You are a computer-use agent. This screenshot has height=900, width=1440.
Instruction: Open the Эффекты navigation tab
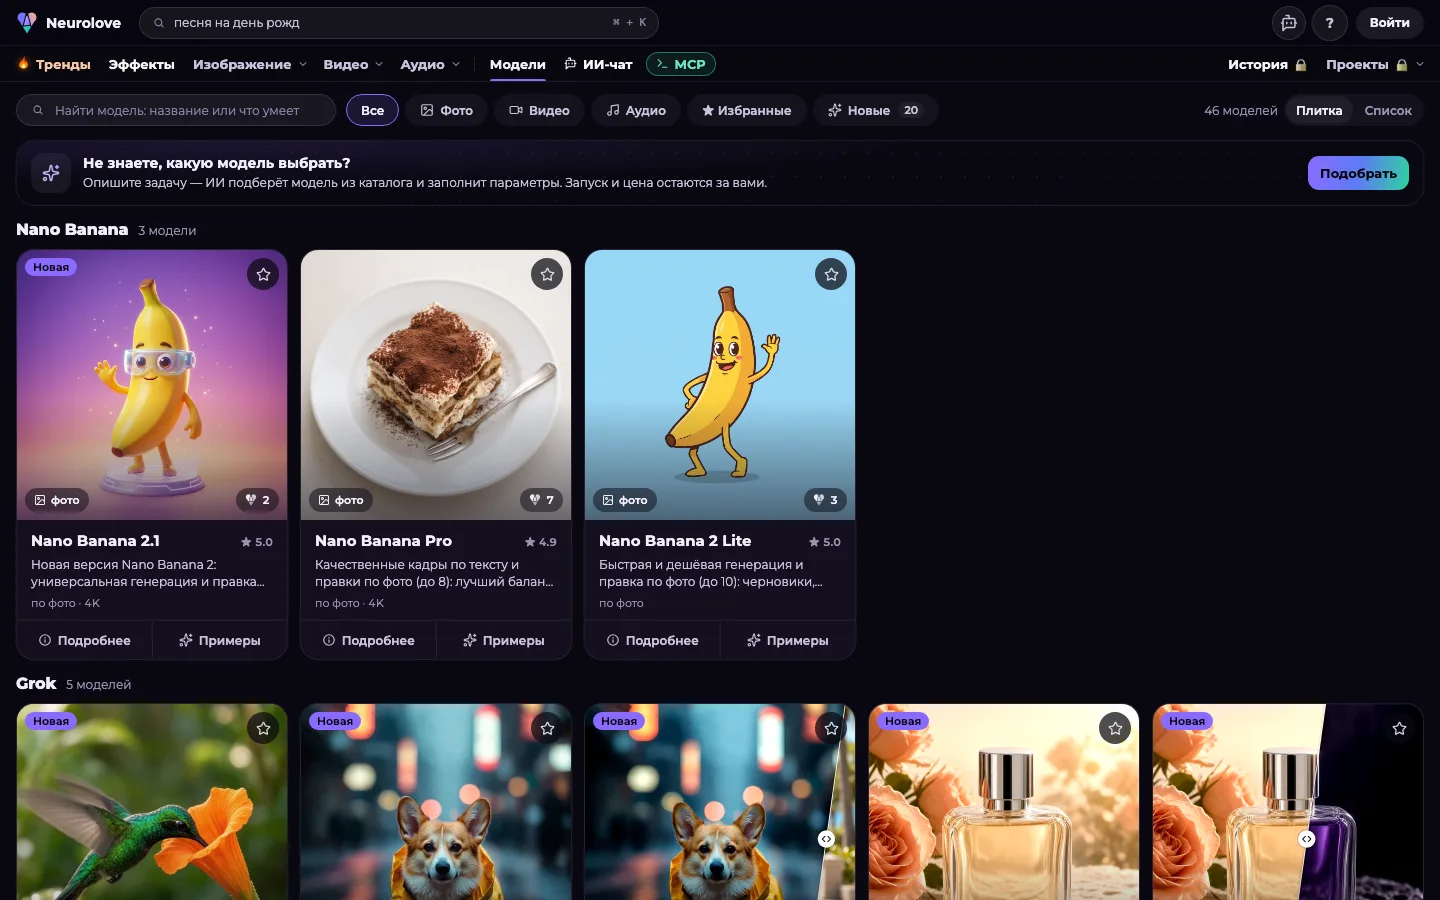141,64
